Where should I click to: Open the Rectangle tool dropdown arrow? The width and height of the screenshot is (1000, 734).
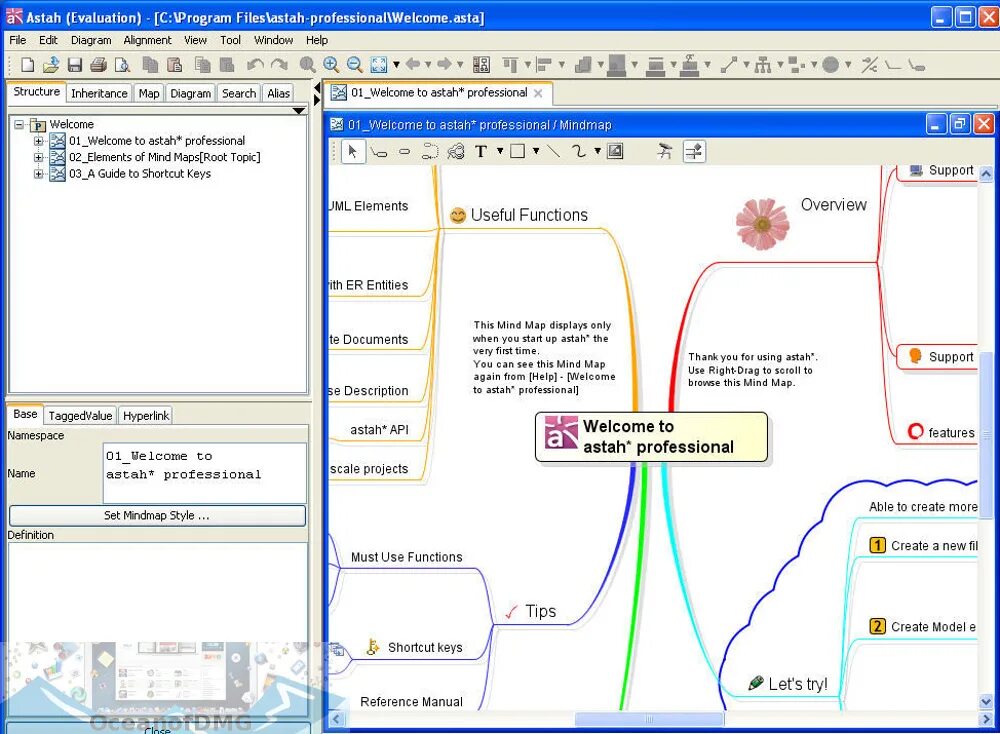[x=536, y=151]
